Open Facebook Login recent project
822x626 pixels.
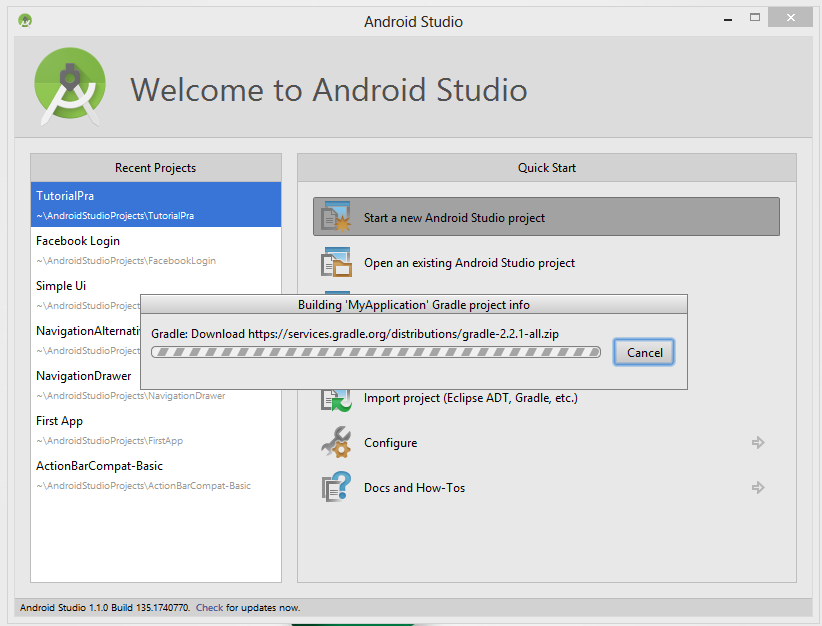pyautogui.click(x=156, y=250)
